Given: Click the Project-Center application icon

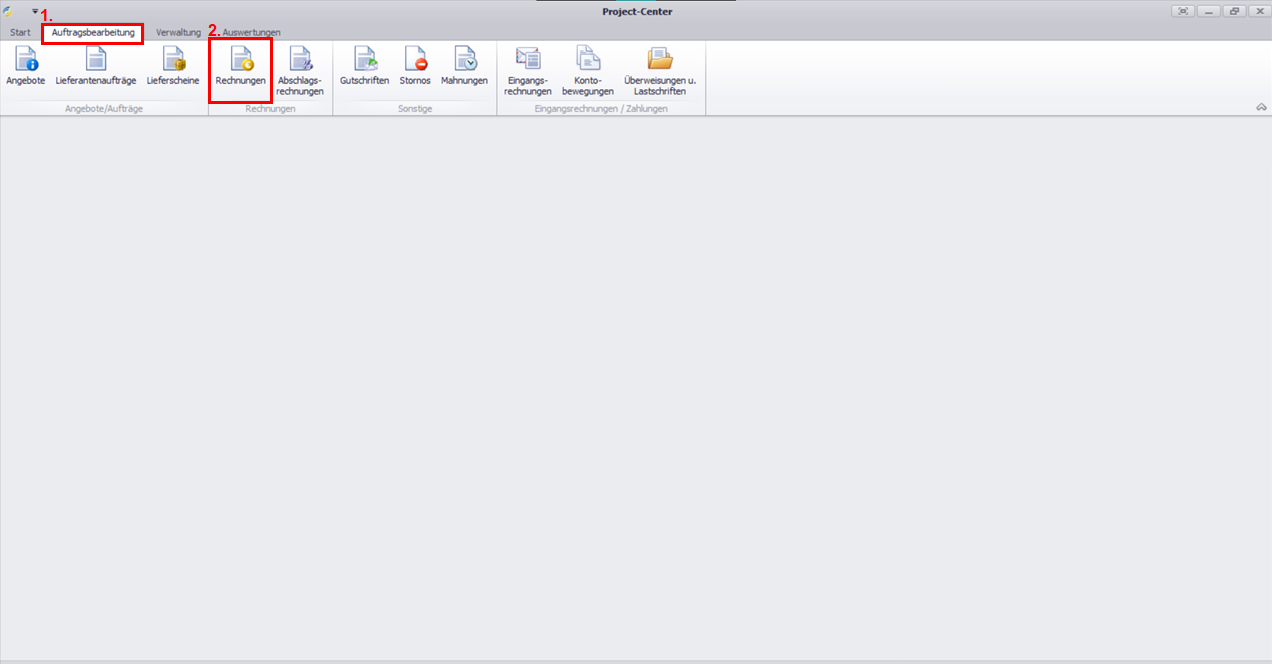Looking at the screenshot, I should point(9,12).
